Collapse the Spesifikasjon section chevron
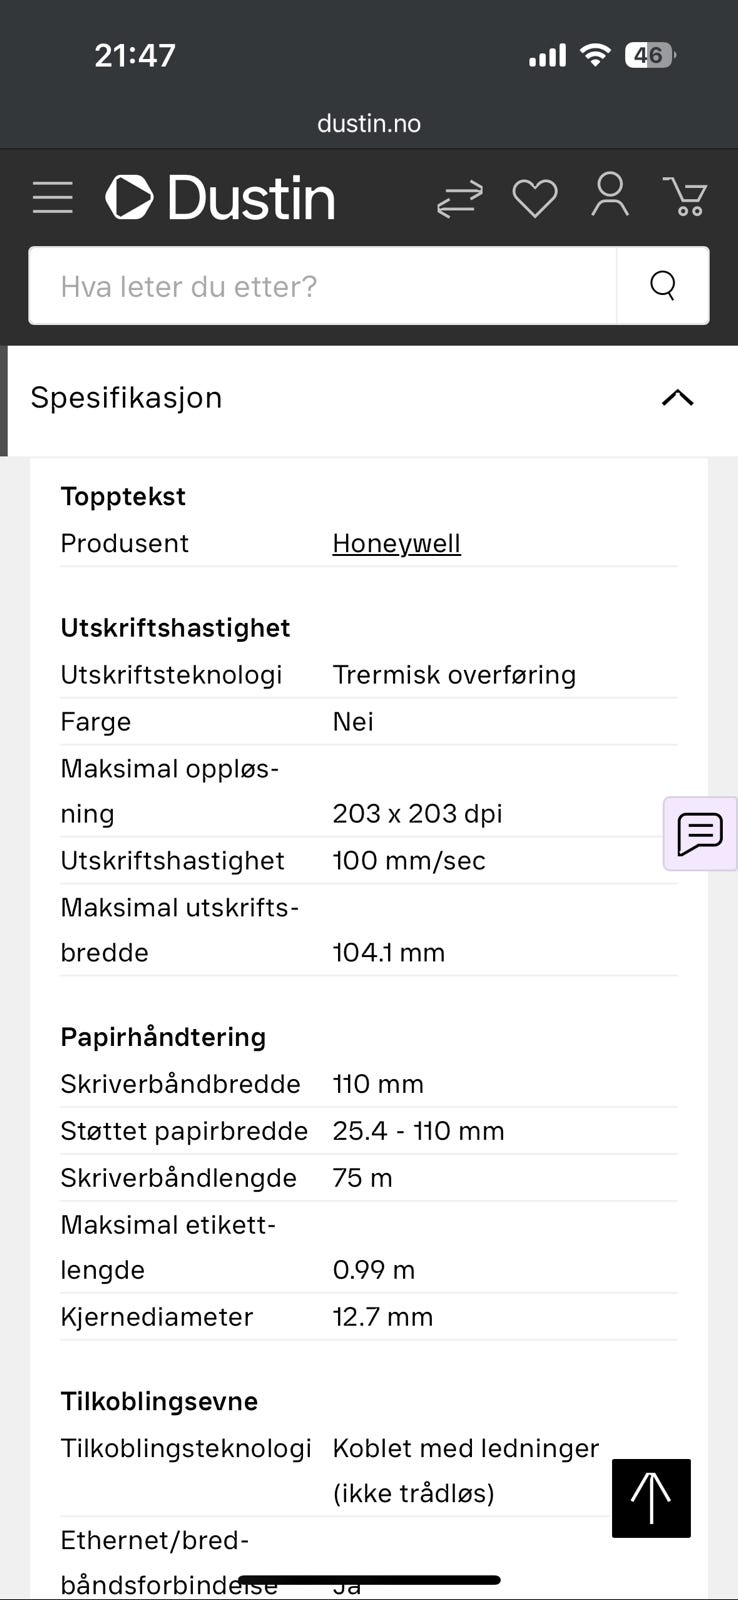This screenshot has height=1600, width=738. [x=677, y=398]
